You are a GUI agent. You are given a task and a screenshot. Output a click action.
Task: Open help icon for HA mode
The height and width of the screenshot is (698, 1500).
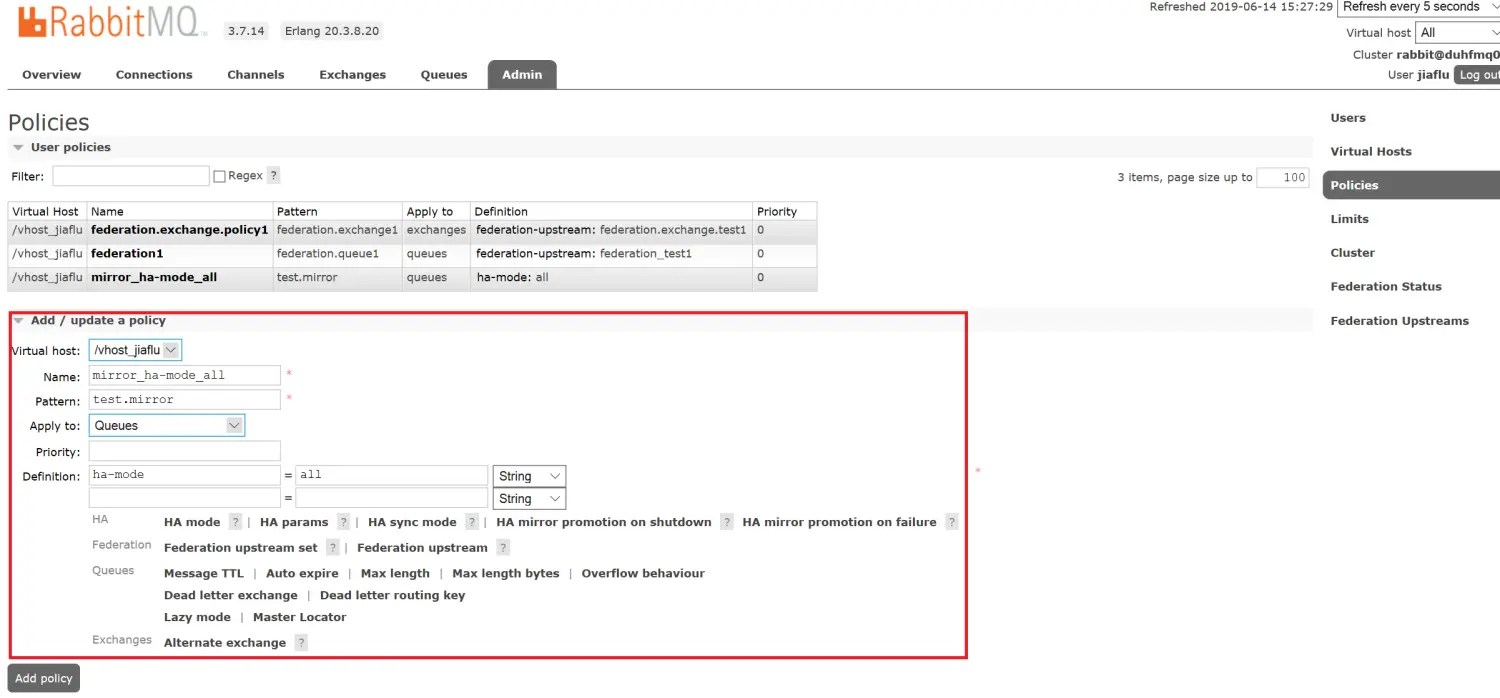tap(235, 522)
